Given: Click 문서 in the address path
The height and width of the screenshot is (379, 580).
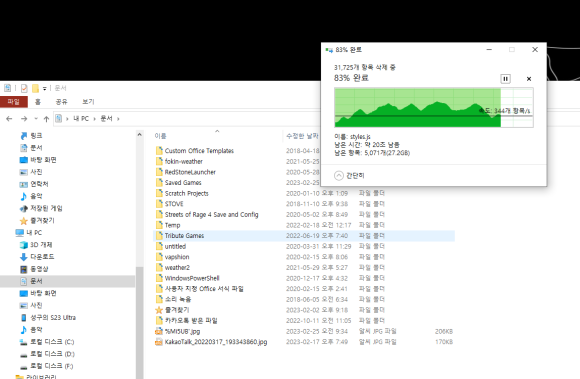Looking at the screenshot, I should [106, 119].
